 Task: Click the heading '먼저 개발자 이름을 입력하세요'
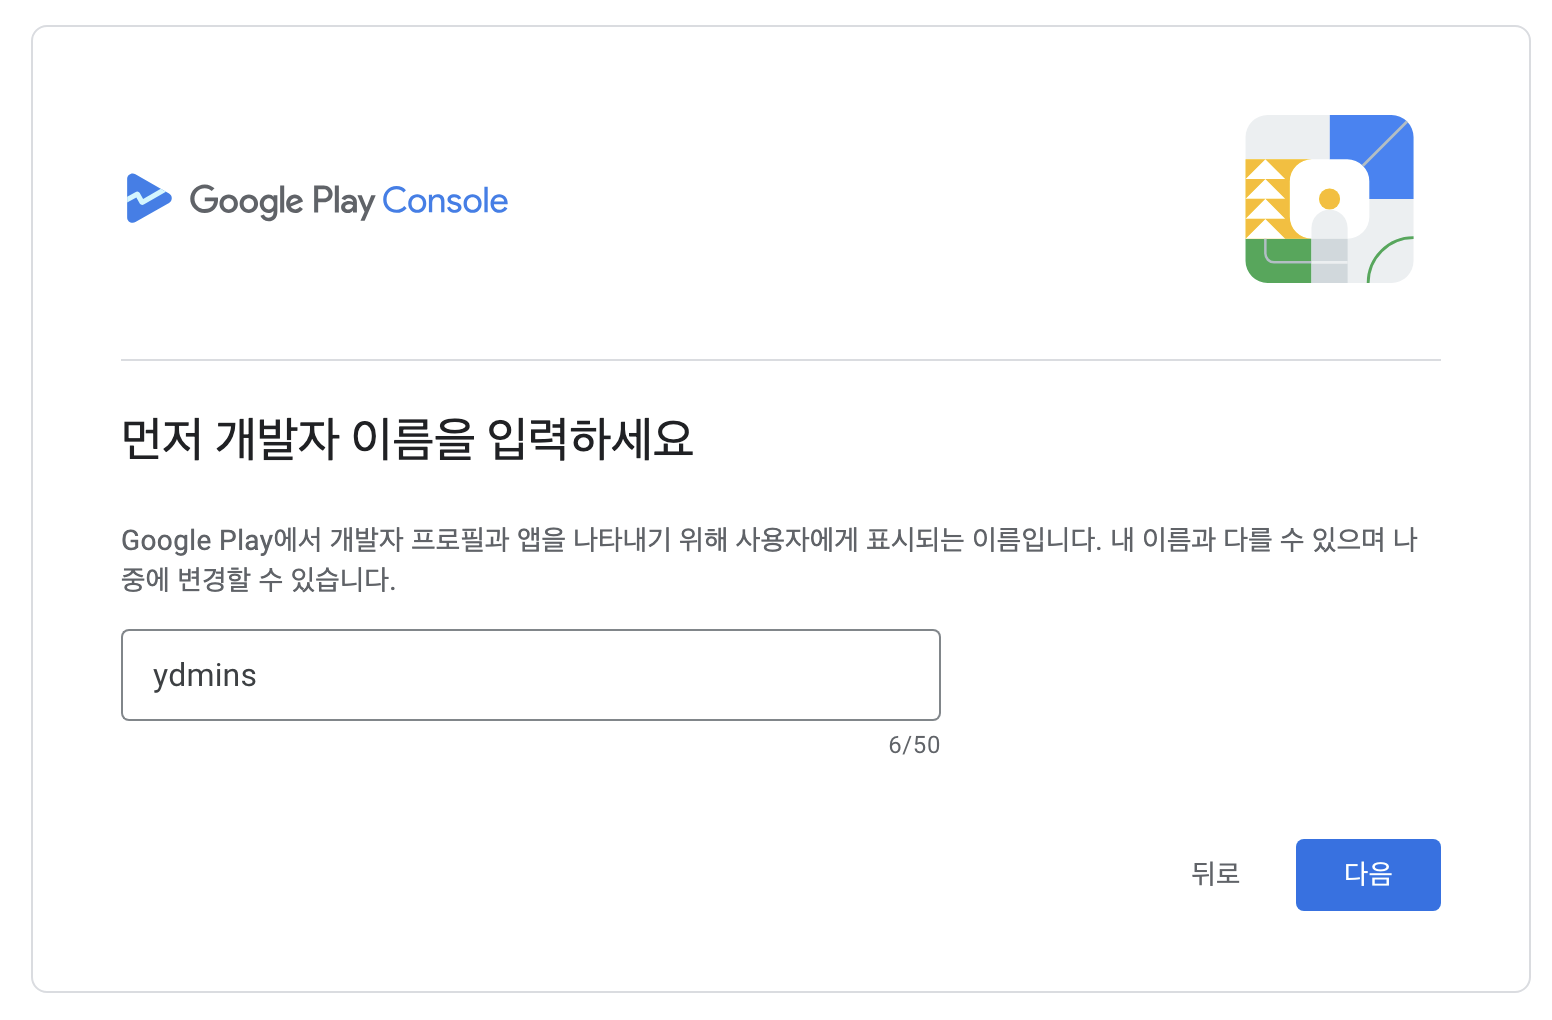(407, 435)
